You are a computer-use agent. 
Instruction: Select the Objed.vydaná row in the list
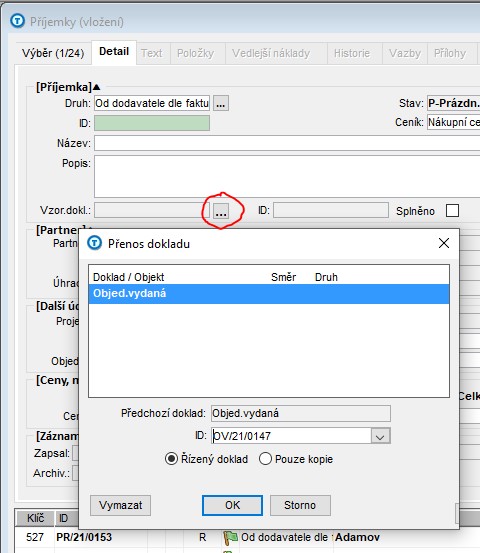(x=269, y=294)
